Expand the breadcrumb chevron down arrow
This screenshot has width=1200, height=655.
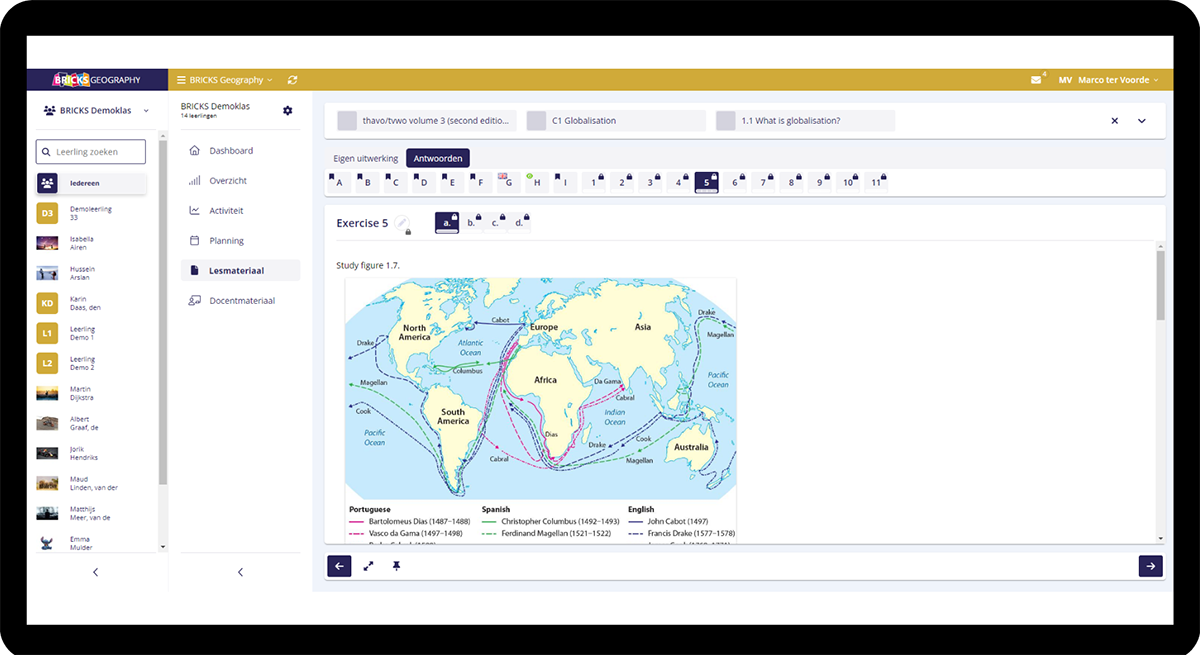click(x=1142, y=121)
